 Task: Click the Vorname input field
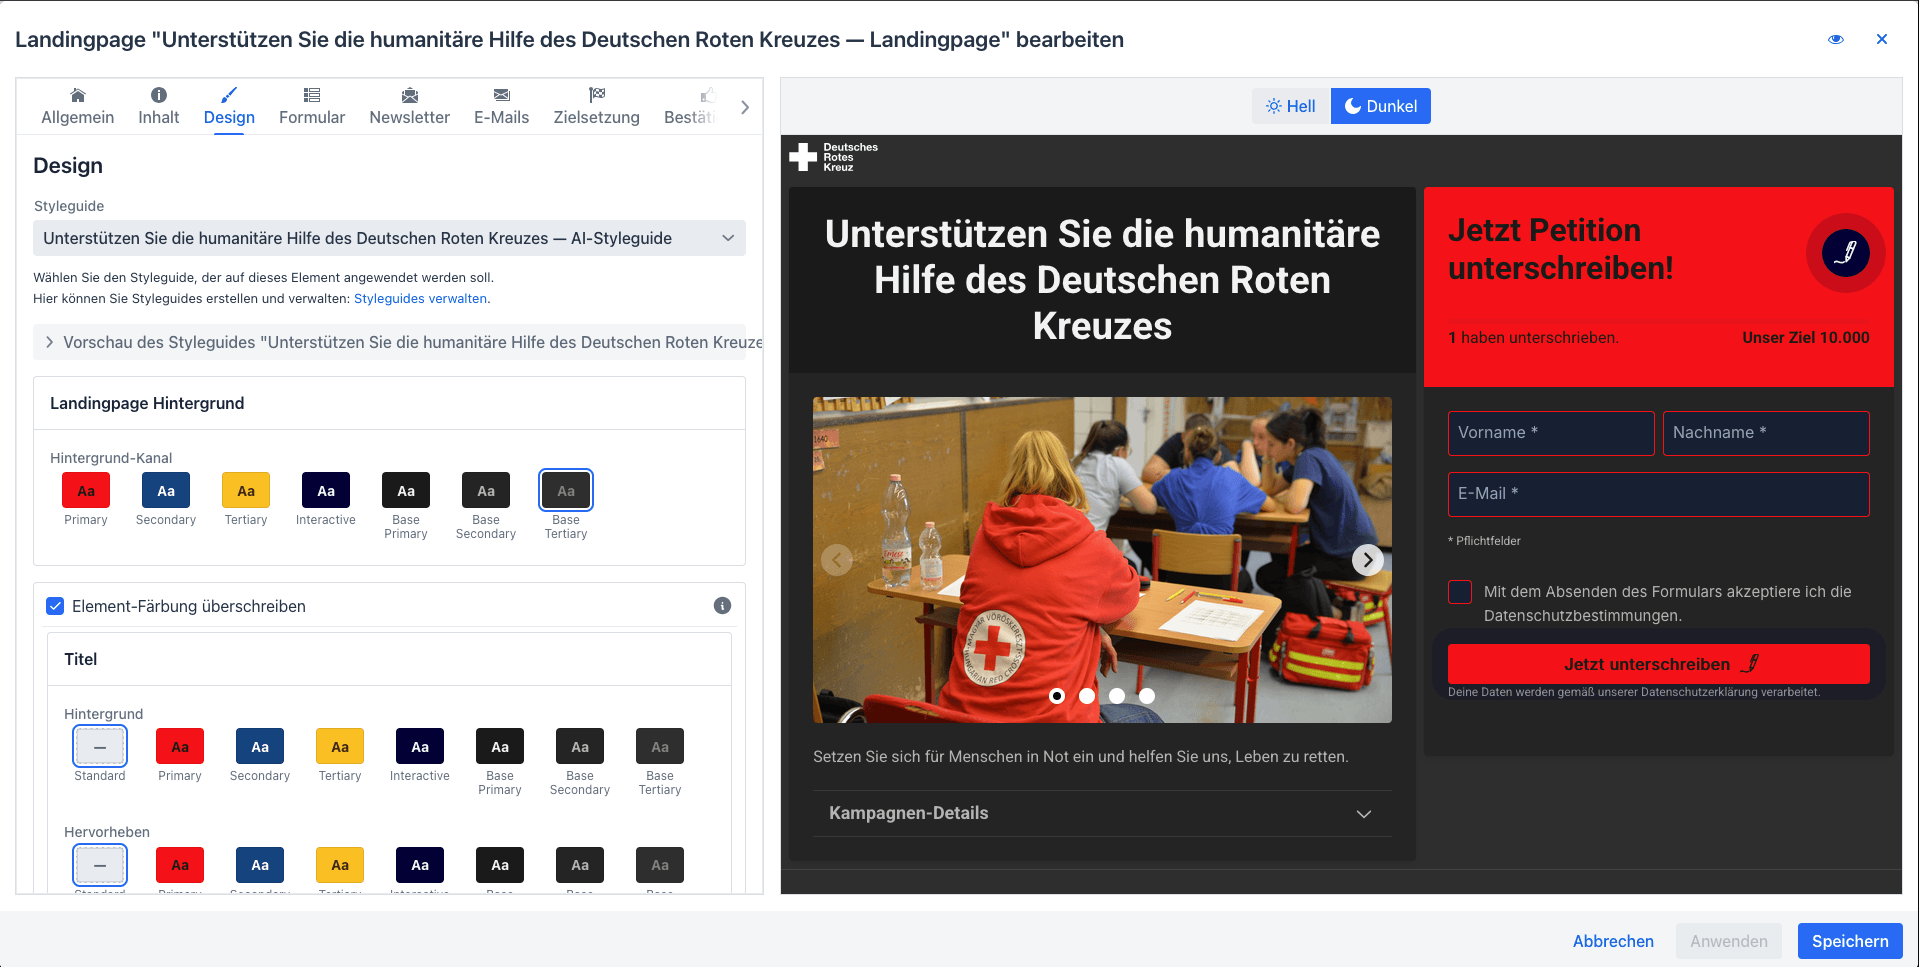click(1551, 433)
